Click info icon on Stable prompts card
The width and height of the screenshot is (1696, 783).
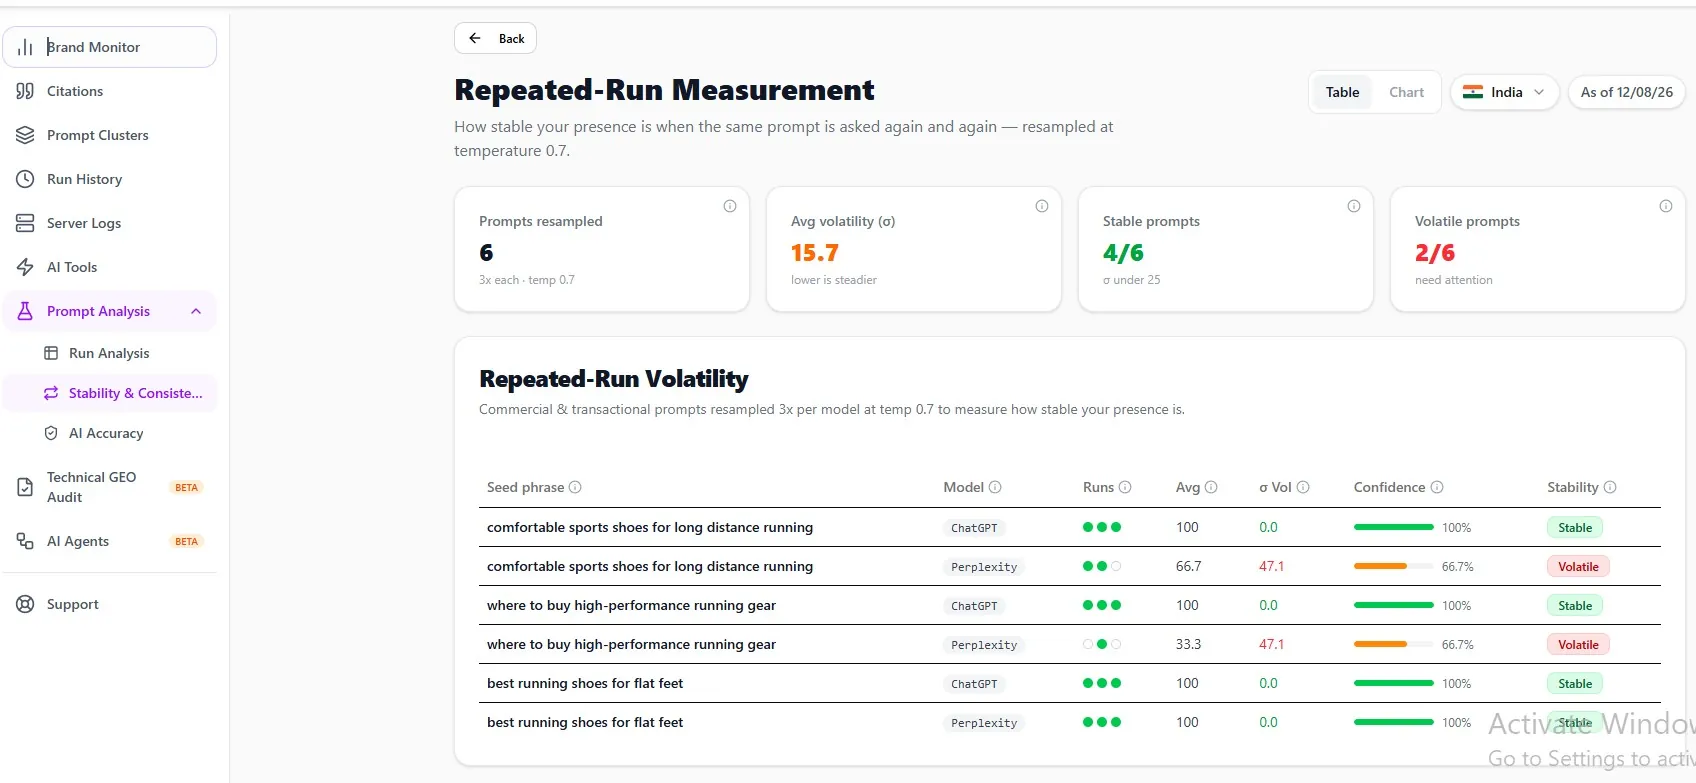click(1354, 206)
